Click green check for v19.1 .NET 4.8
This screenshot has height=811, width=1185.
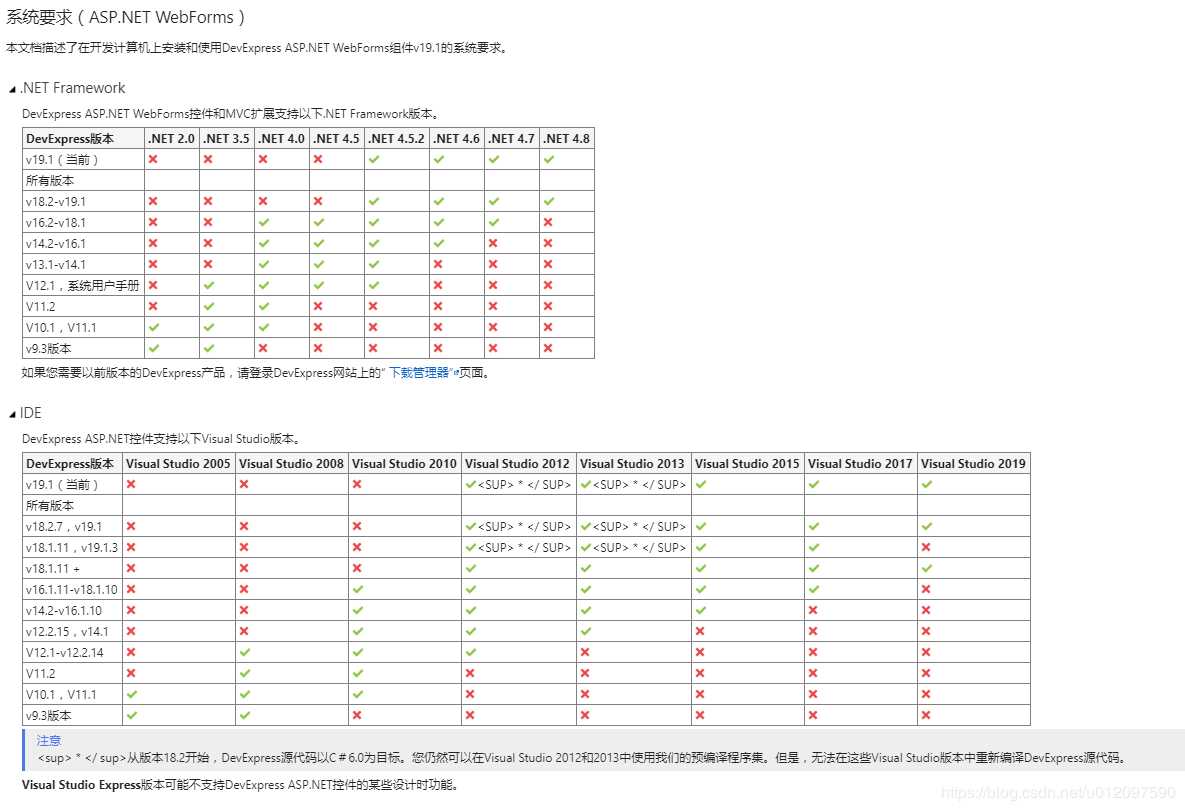549,159
